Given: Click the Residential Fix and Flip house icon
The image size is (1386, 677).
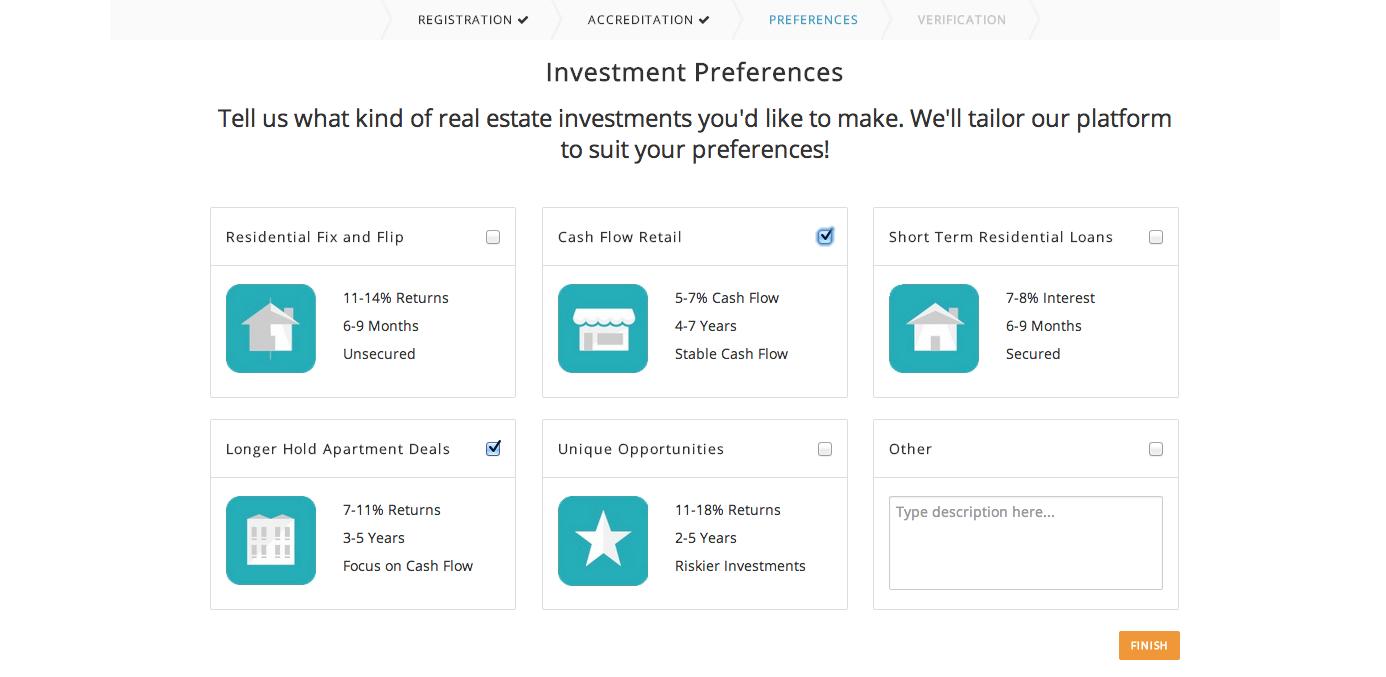Looking at the screenshot, I should click(x=271, y=328).
